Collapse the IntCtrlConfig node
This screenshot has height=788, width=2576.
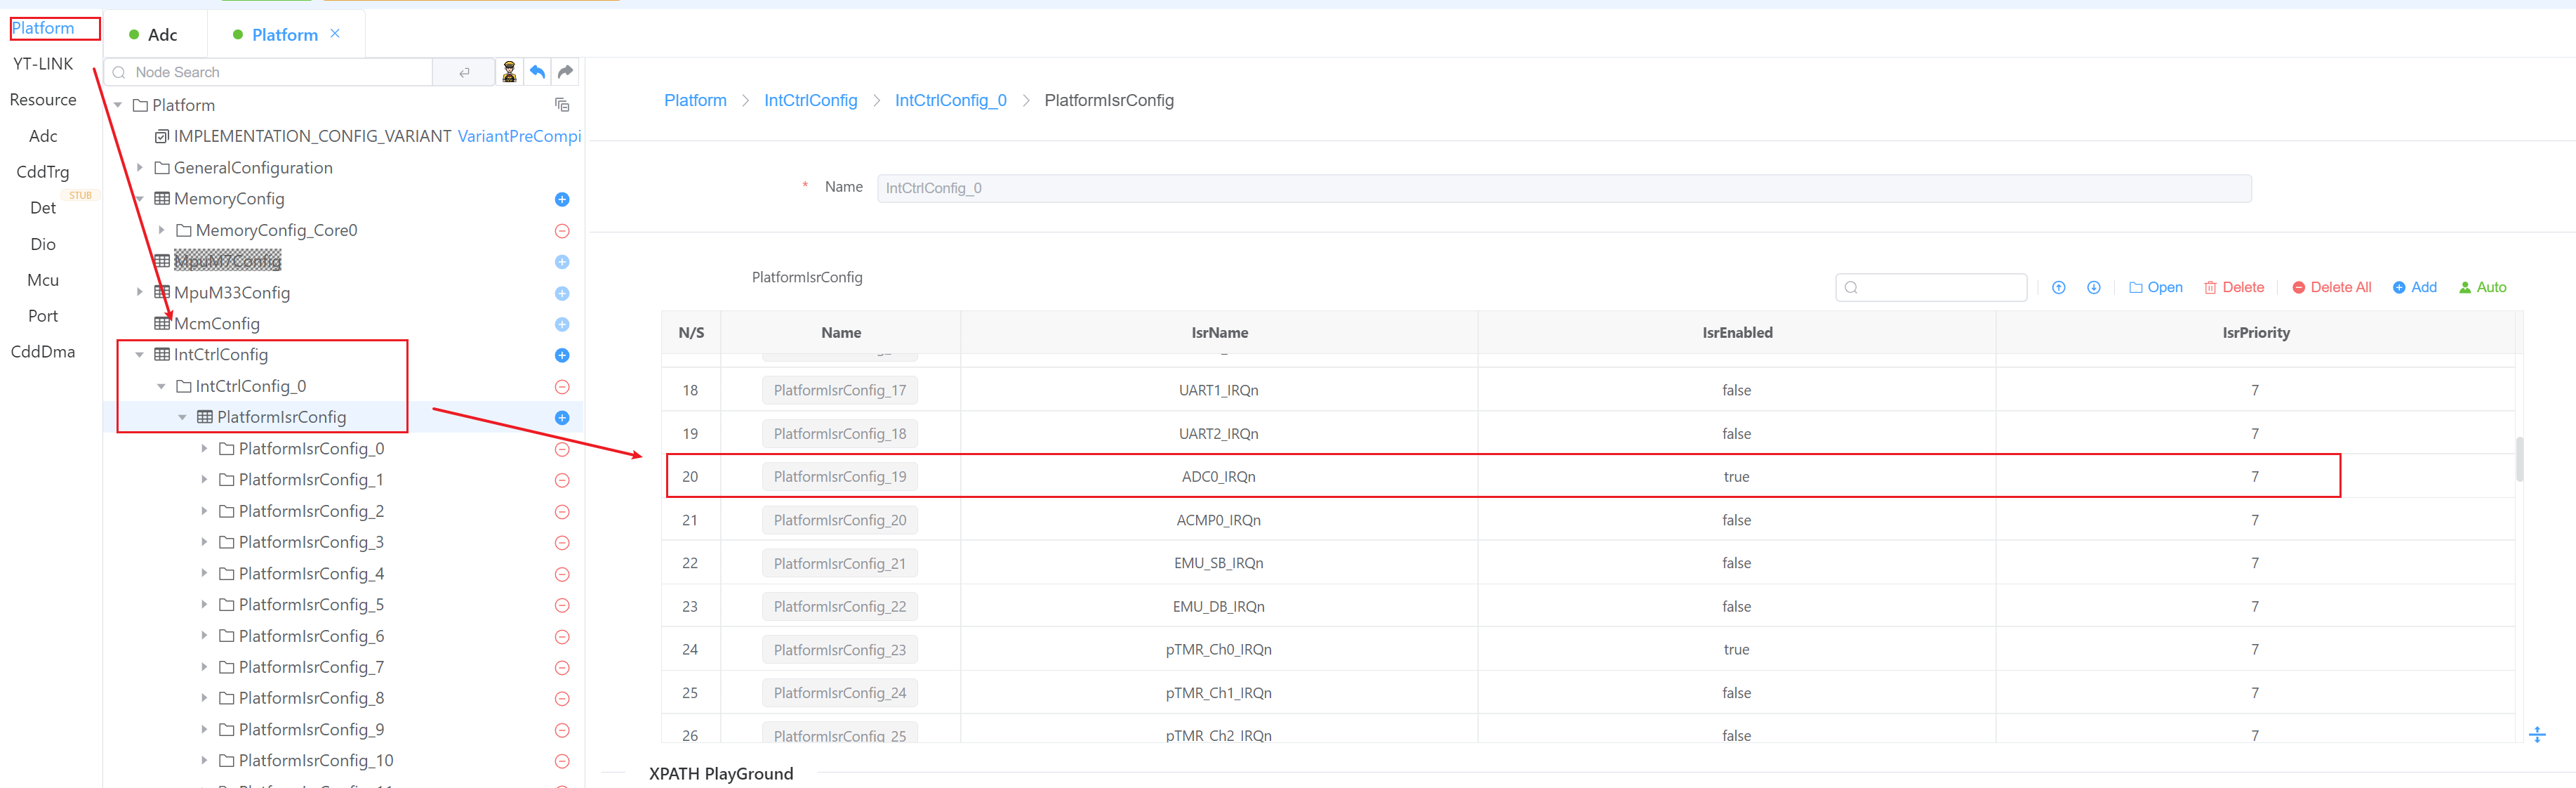[x=140, y=355]
